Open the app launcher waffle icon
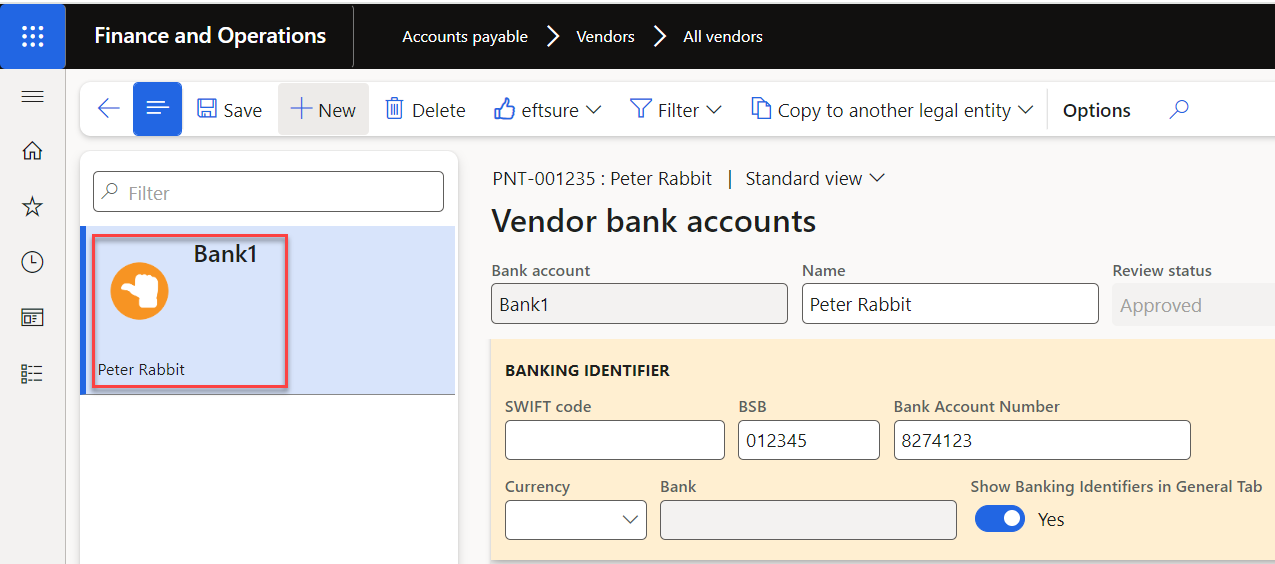The image size is (1275, 564). point(32,36)
